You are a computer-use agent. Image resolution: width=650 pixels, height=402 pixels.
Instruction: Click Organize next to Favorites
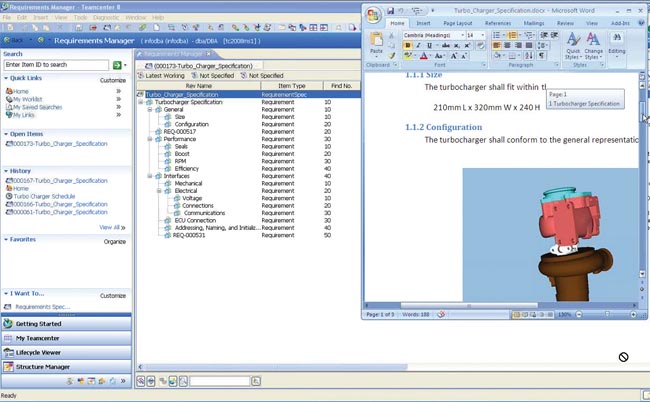(x=115, y=242)
